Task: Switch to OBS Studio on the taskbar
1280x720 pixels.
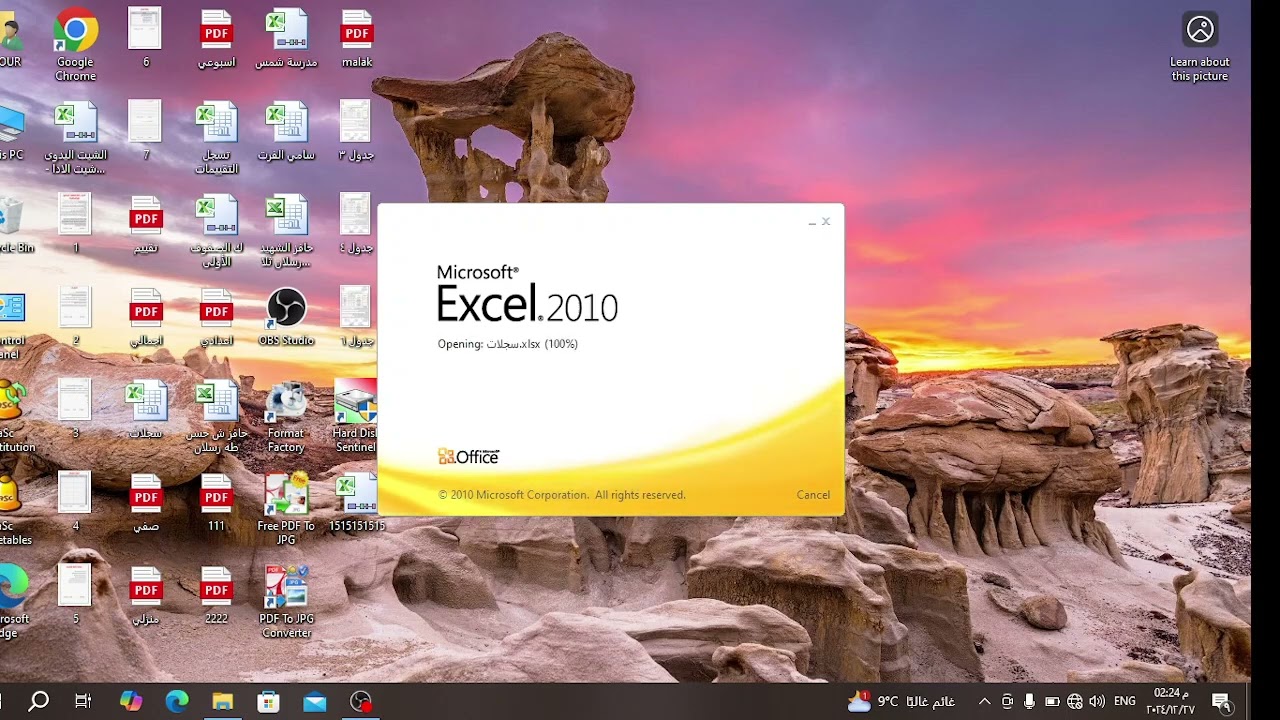Action: (x=361, y=701)
